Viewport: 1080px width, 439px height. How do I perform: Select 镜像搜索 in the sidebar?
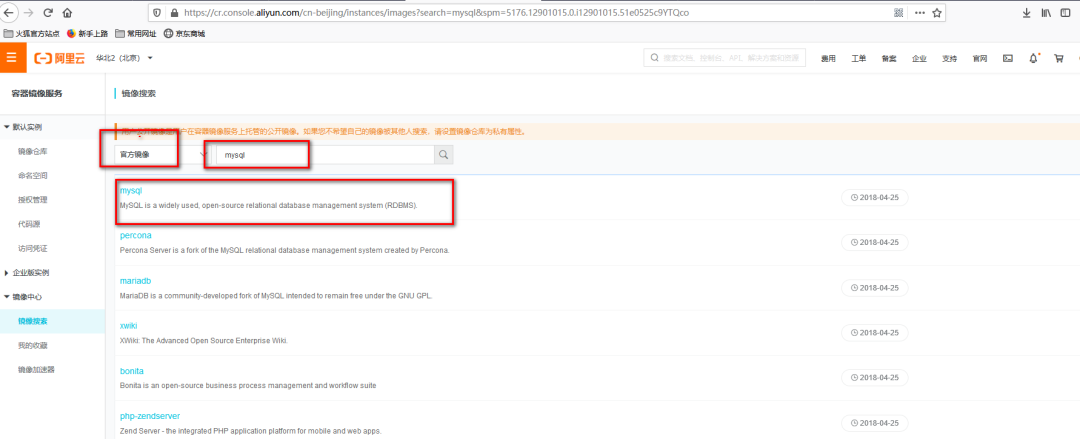(33, 321)
